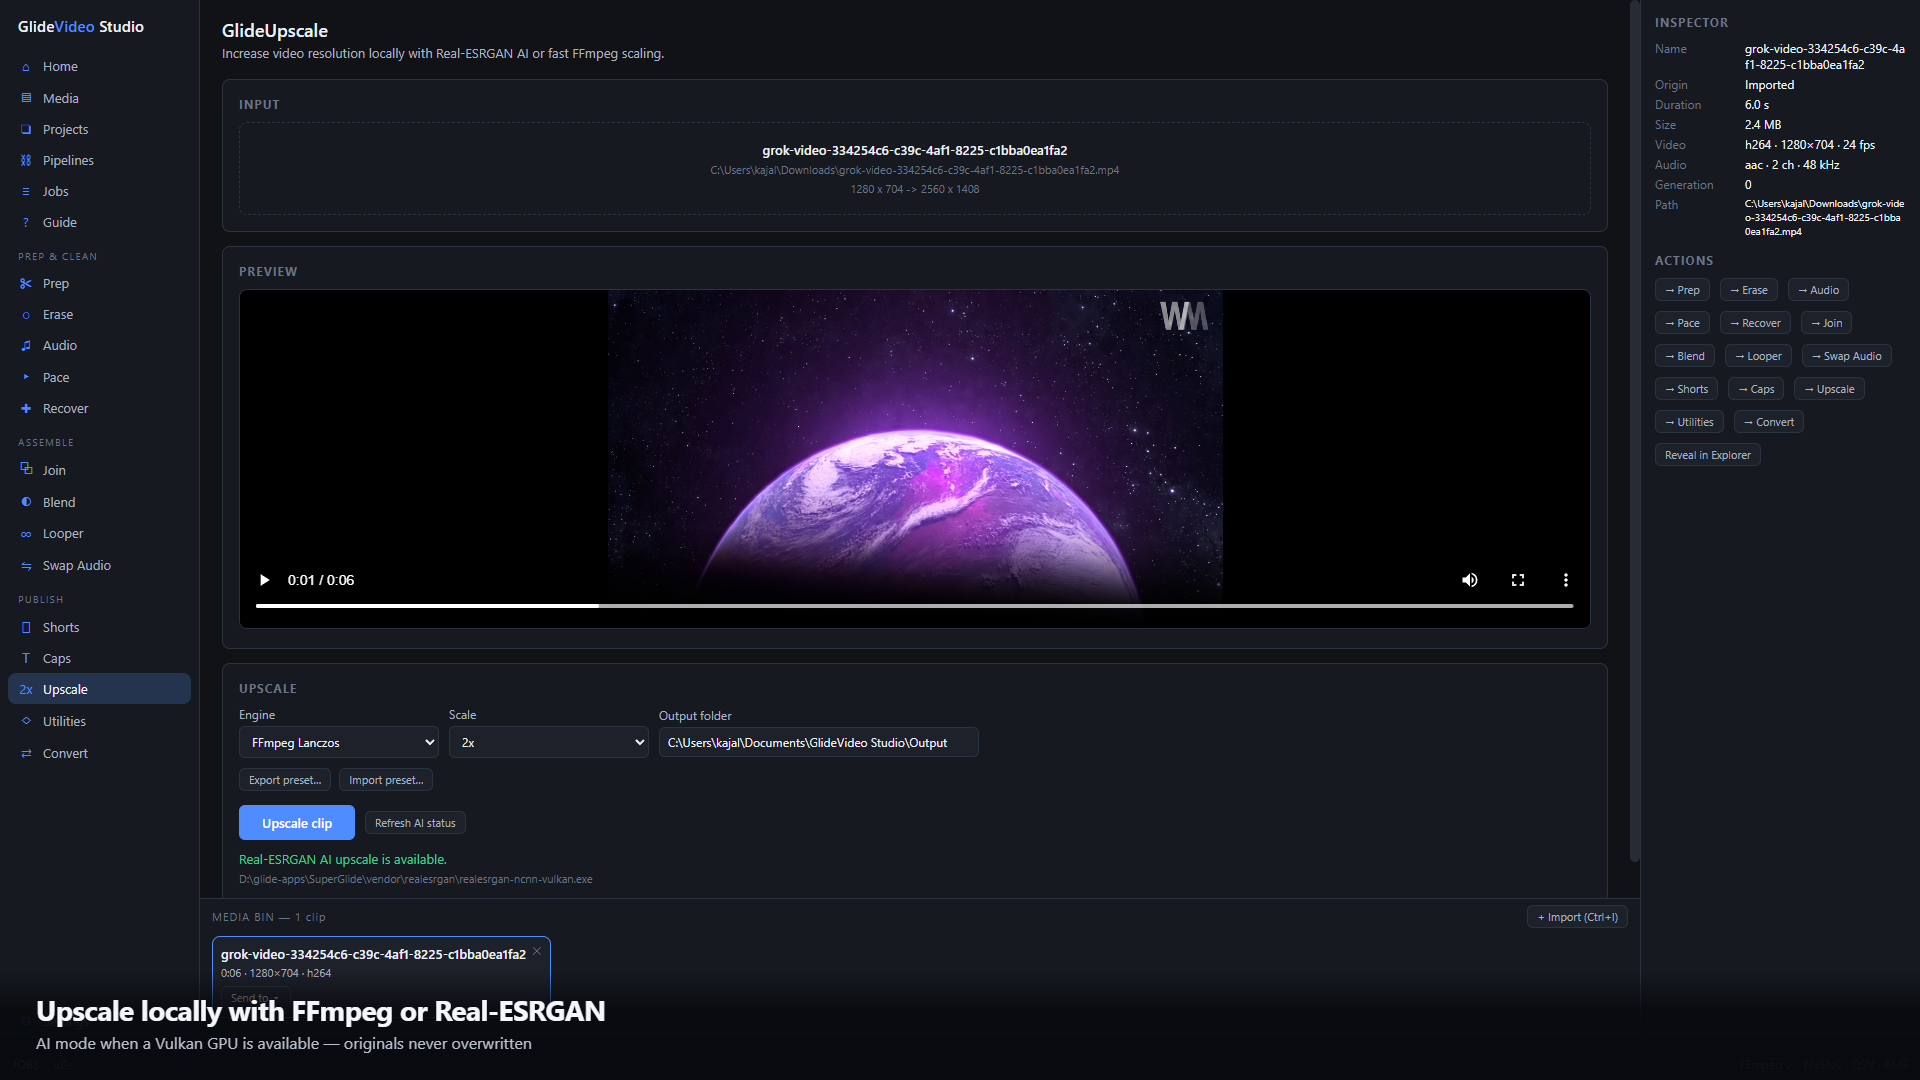The width and height of the screenshot is (1920, 1080).
Task: Click the Jobs list icon in sidebar
Action: click(x=26, y=191)
